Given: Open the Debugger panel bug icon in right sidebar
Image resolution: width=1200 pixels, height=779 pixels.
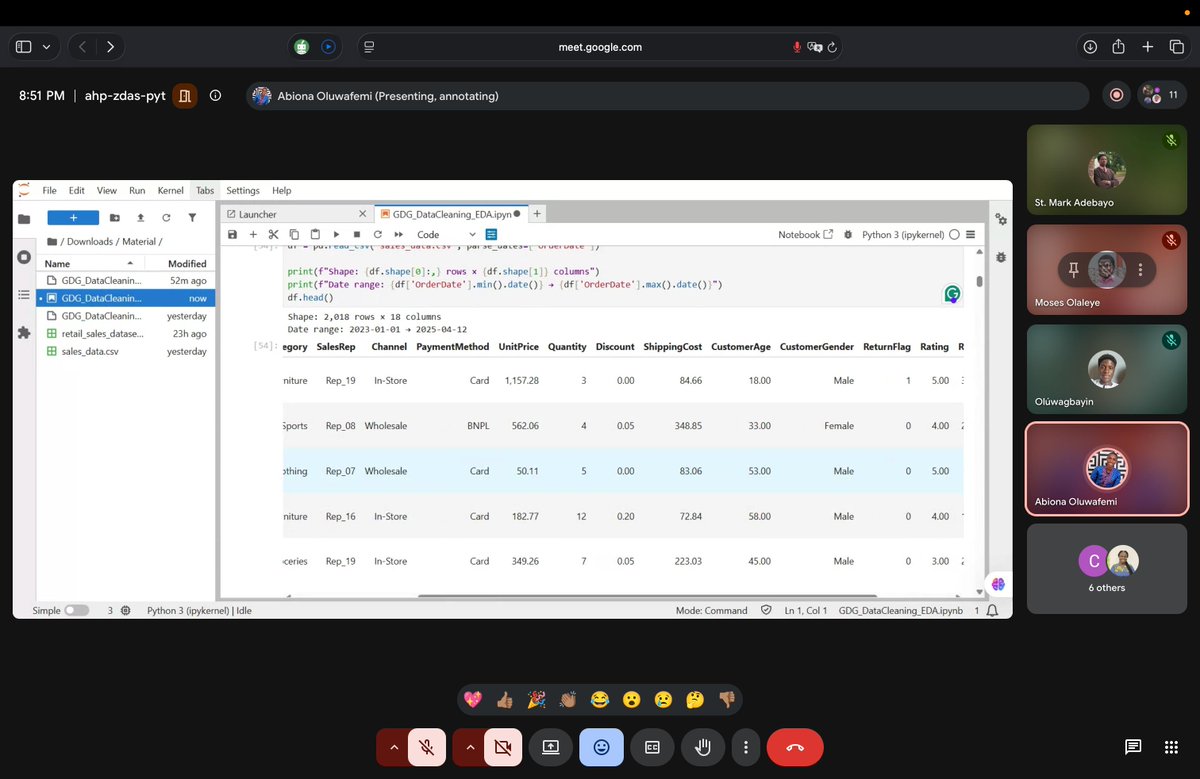Looking at the screenshot, I should pos(1001,257).
